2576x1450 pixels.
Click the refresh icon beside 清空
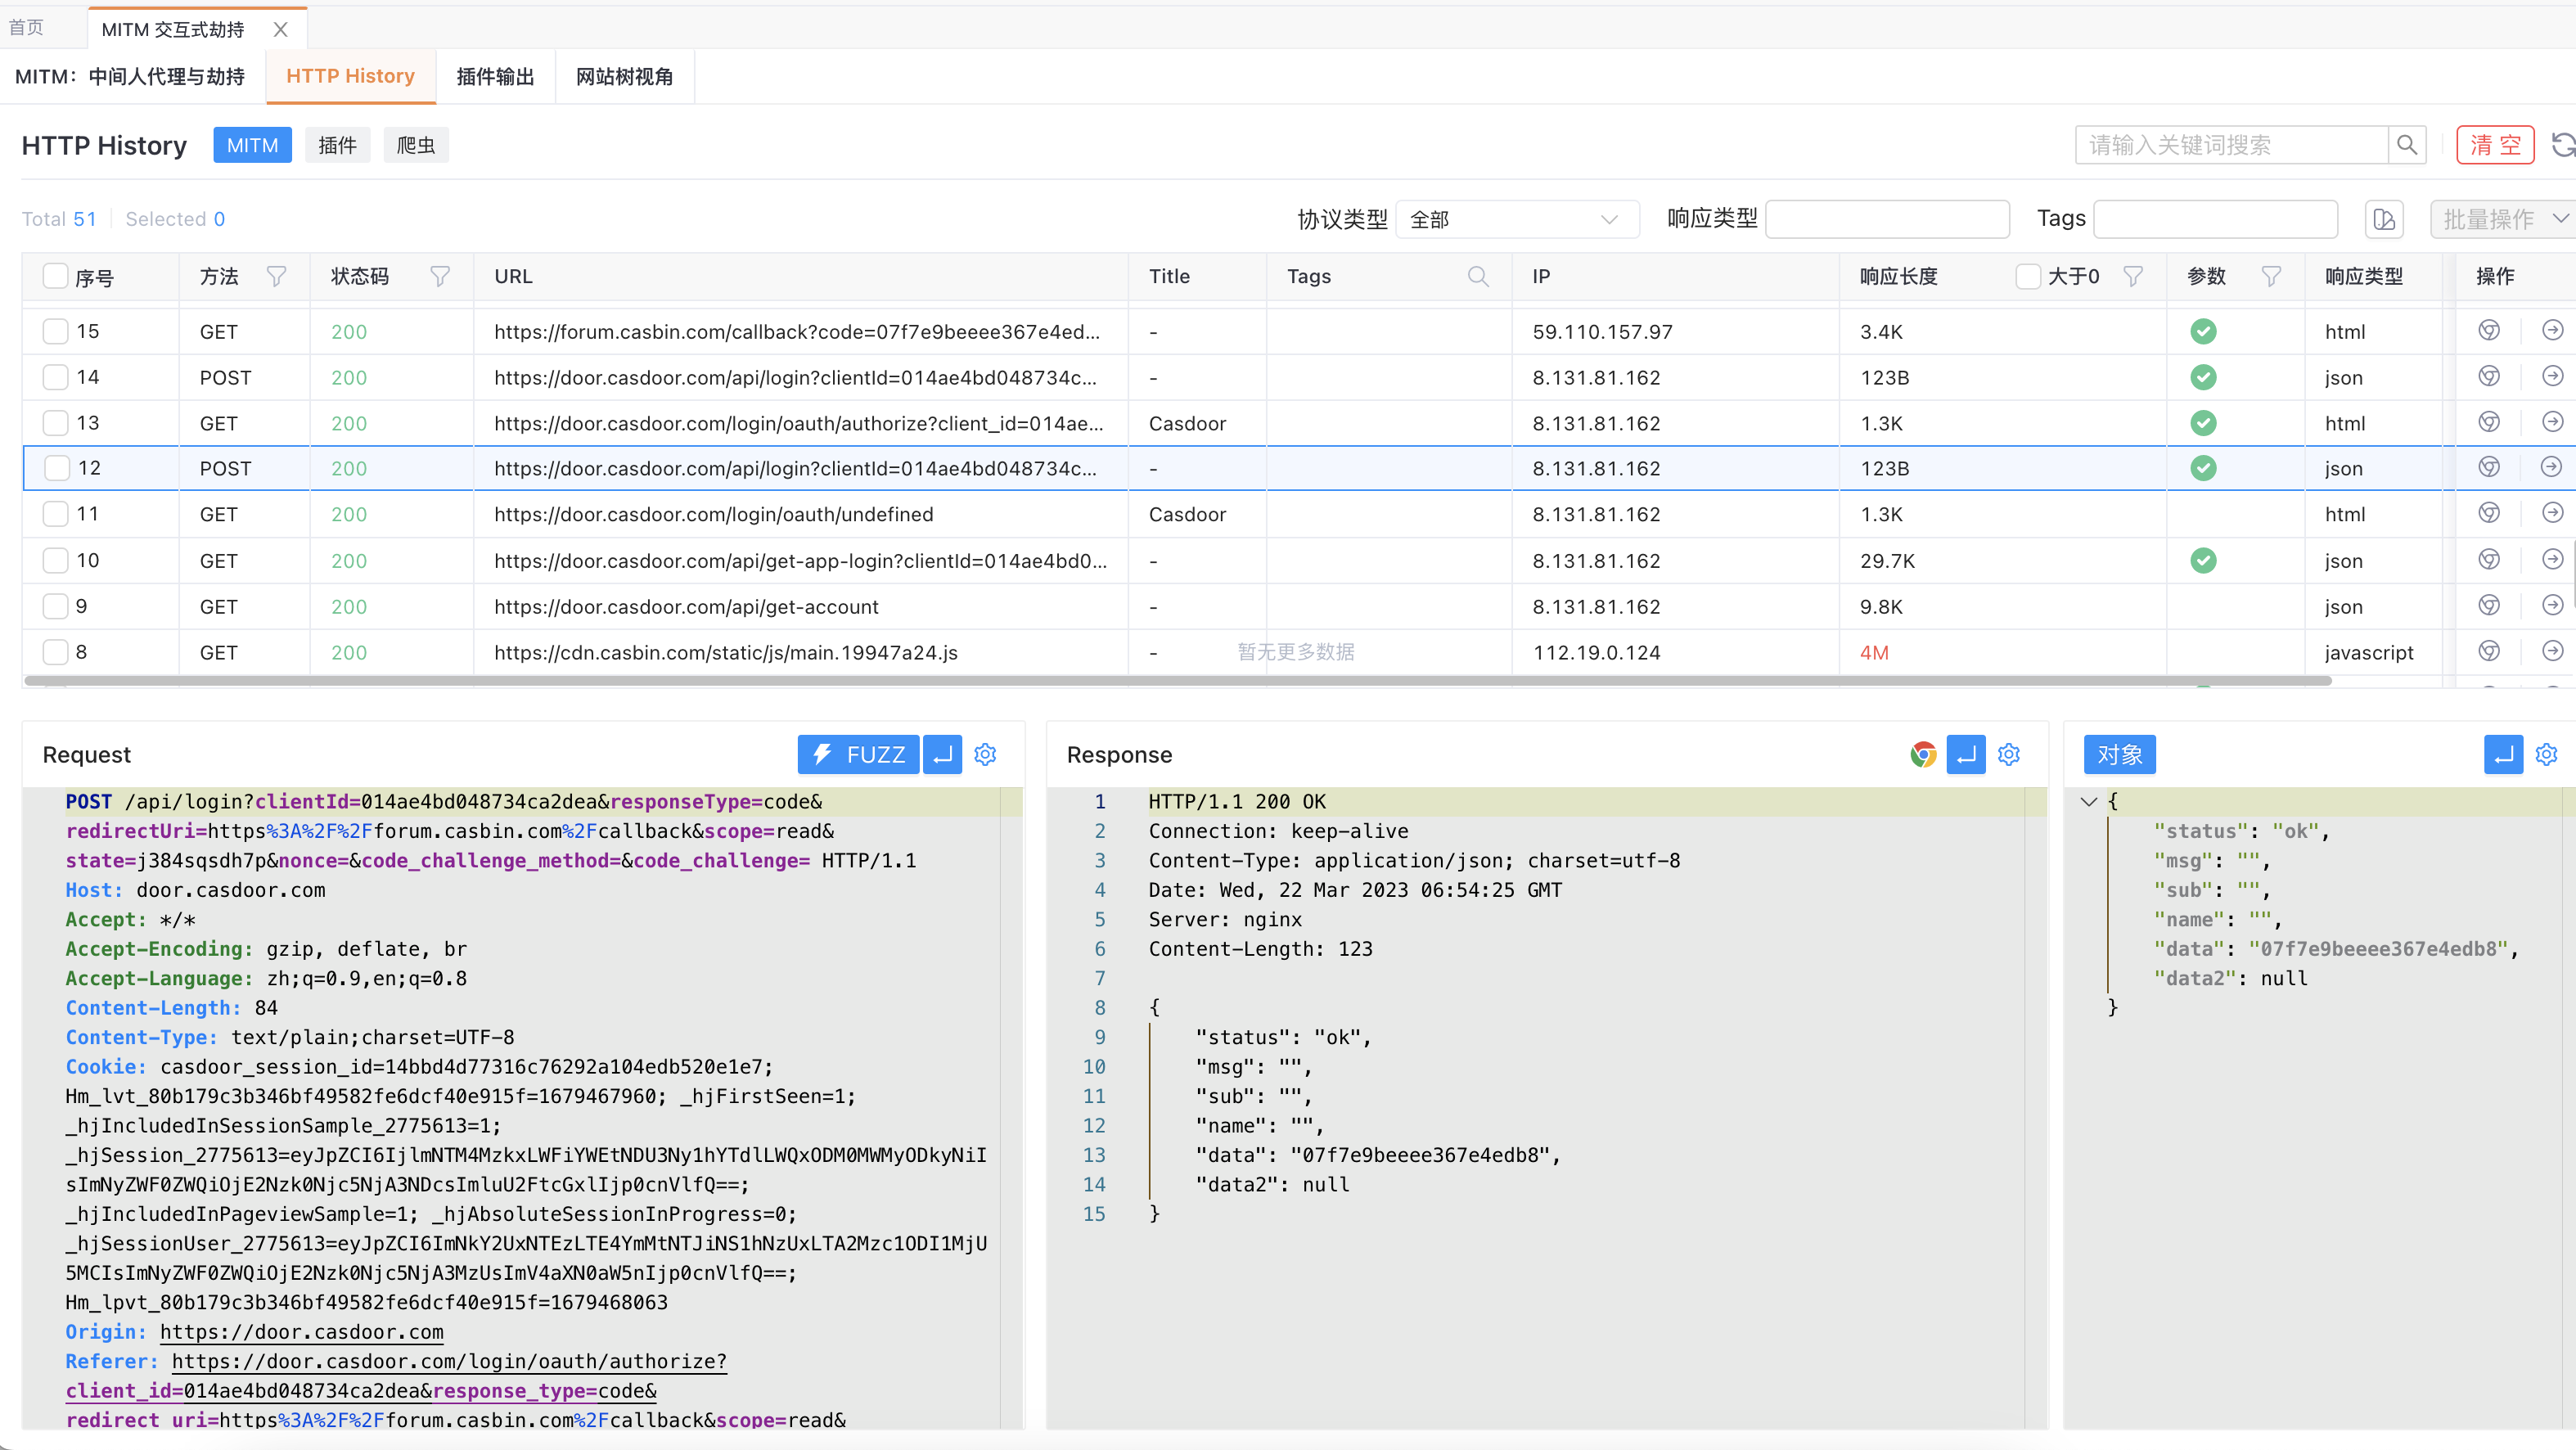[2563, 145]
